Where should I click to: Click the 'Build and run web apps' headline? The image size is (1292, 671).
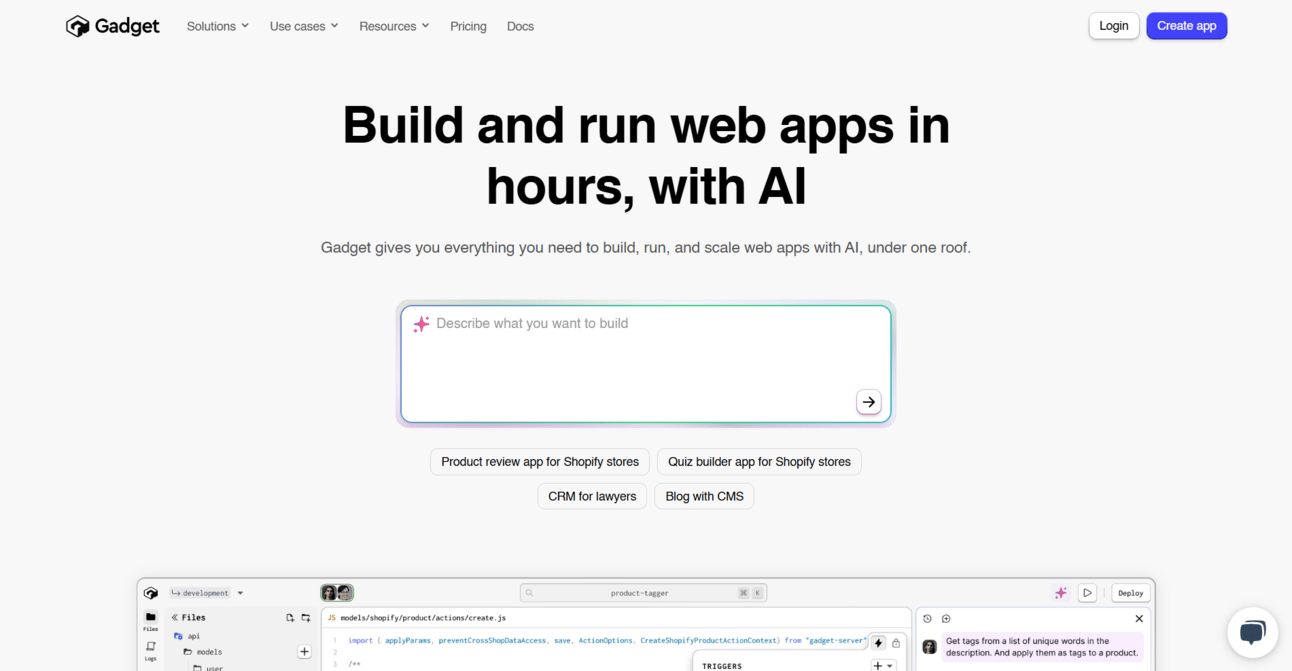(646, 155)
